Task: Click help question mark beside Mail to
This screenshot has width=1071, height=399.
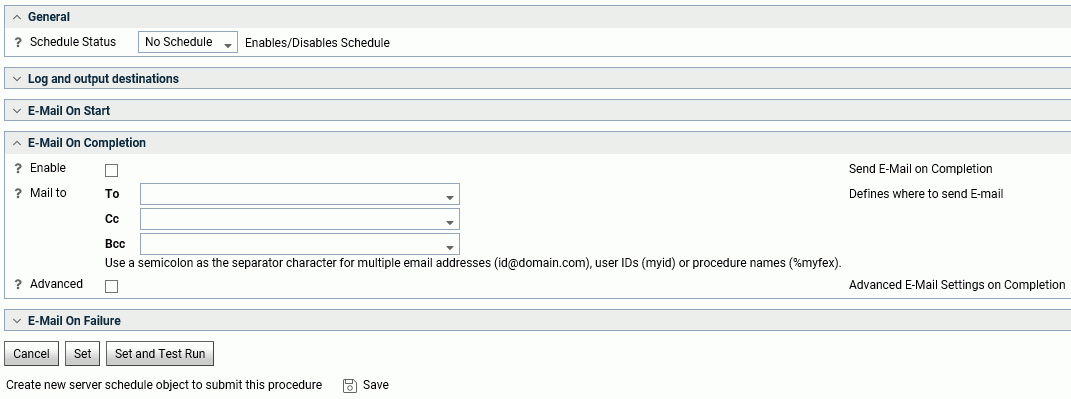Action: 18,193
